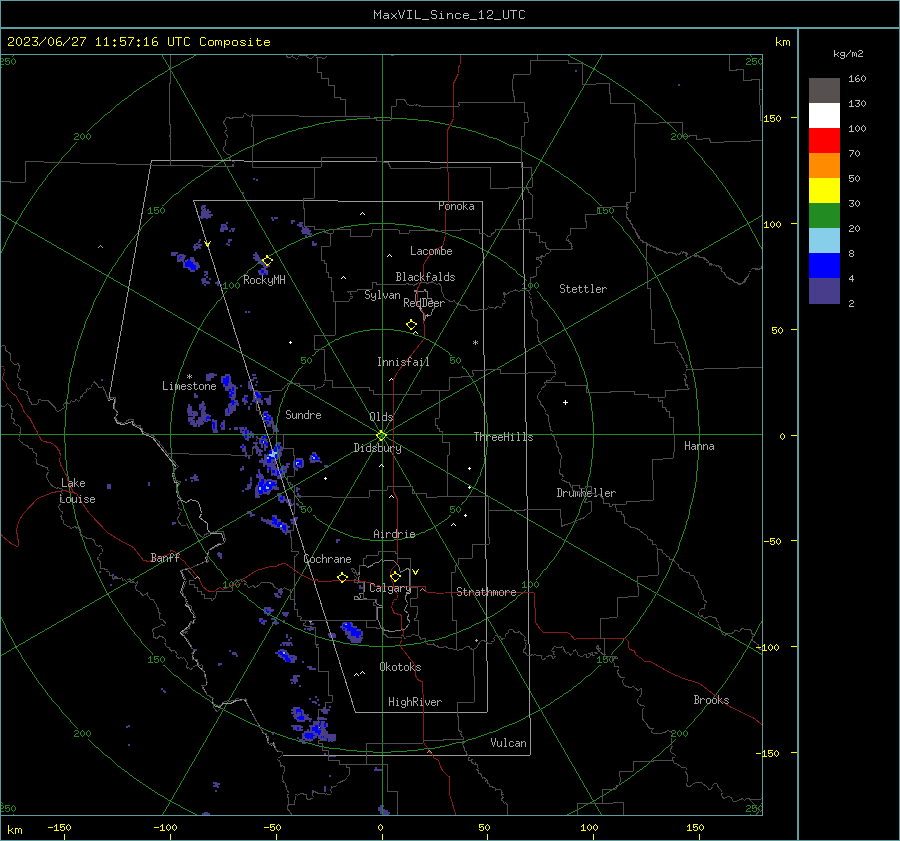Click the Ponoka city label
Viewport: 900px width, 841px height.
click(x=456, y=206)
